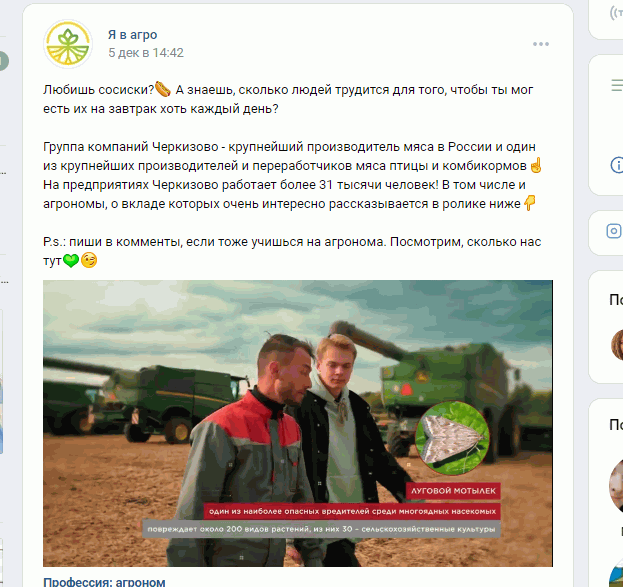Click the Instagram icon in the right sidebar
The image size is (623, 587).
614,231
